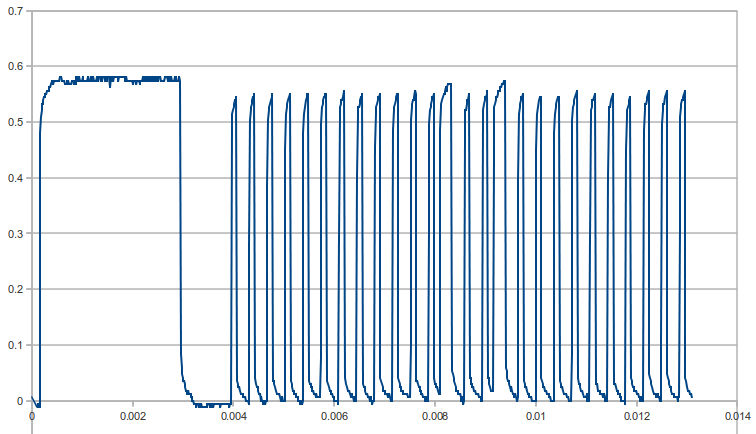Click the 0.2 label on the vertical axis
Viewport: 756px width, 434px height.
pos(14,290)
